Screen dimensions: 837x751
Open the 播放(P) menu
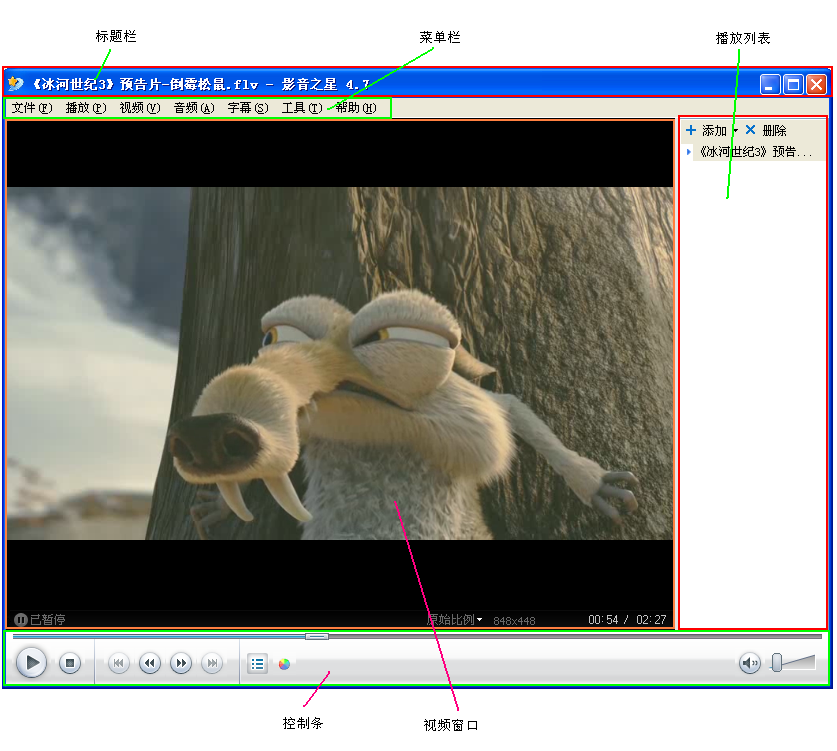tap(85, 108)
